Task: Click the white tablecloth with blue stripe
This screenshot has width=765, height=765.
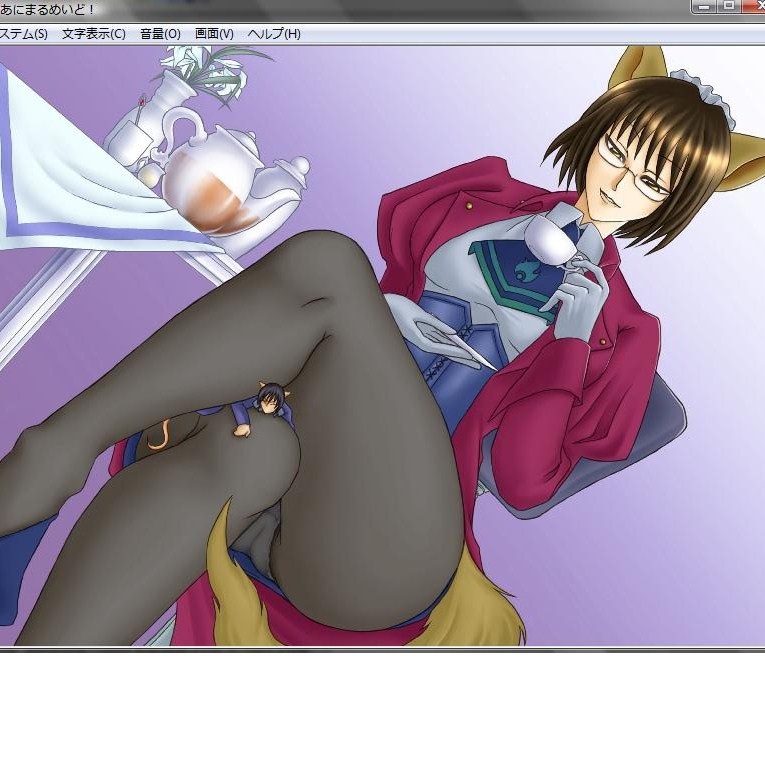Action: point(60,190)
